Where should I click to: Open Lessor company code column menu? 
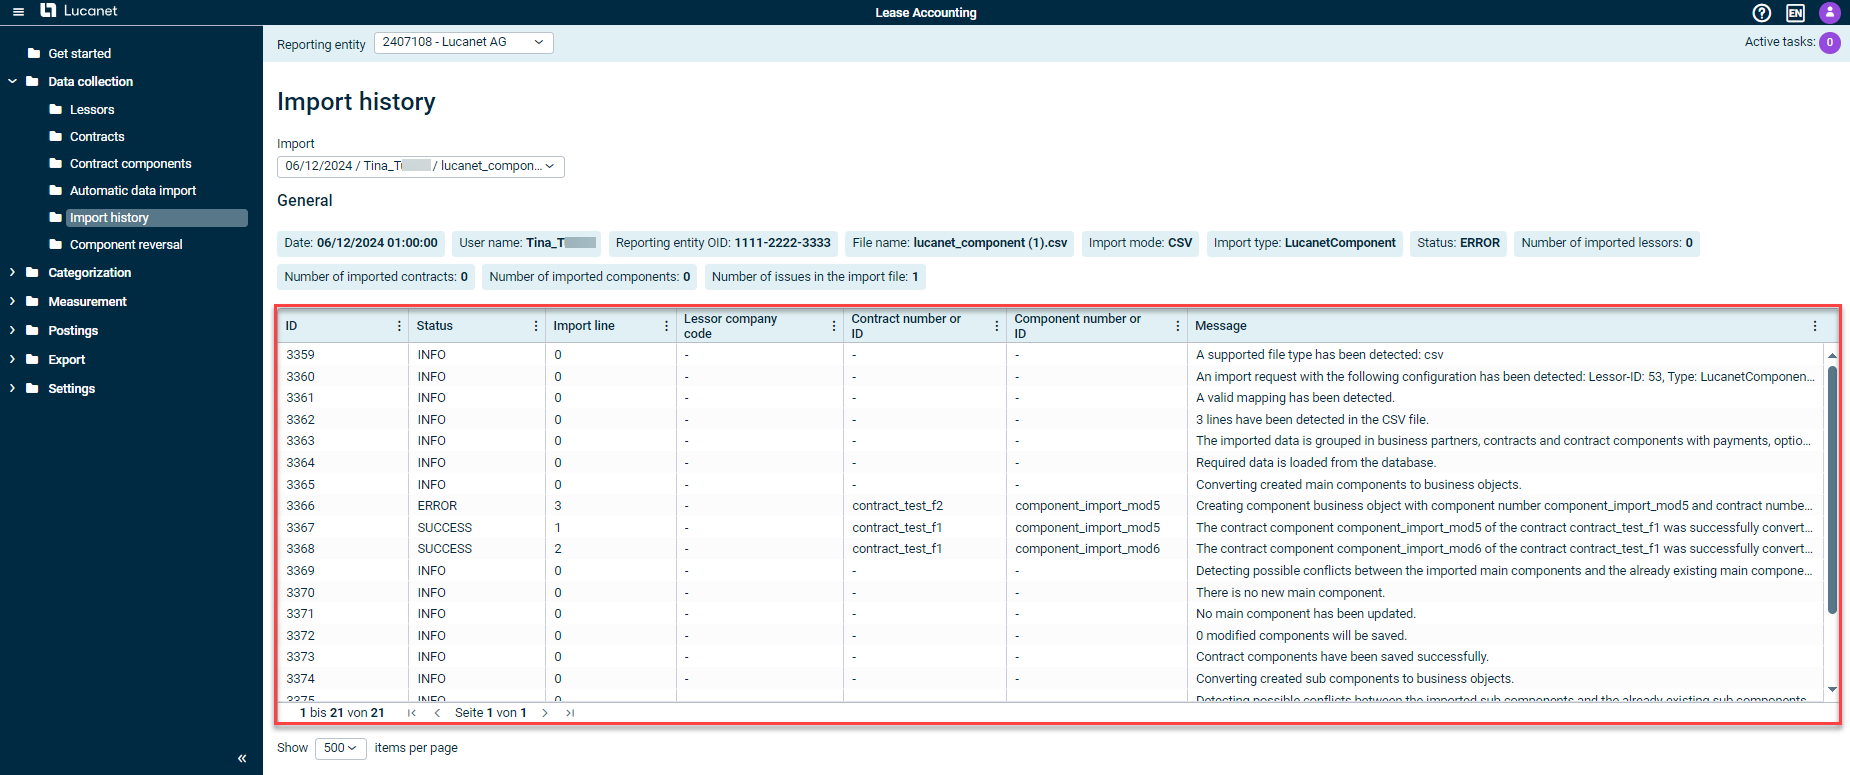[834, 326]
